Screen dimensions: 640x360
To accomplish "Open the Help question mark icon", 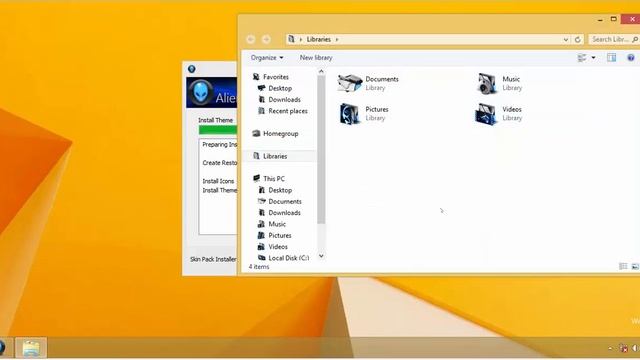I will tap(631, 58).
